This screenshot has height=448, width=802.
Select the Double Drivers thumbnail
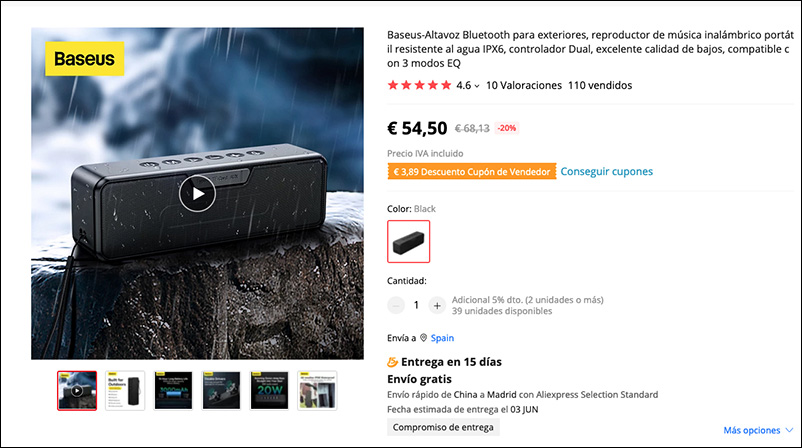tap(221, 391)
